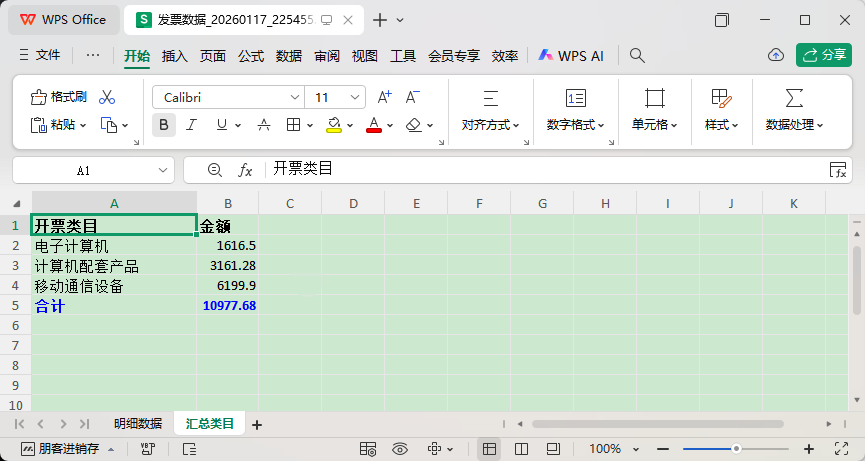Click the formula bar containing 开票类目

(546, 169)
